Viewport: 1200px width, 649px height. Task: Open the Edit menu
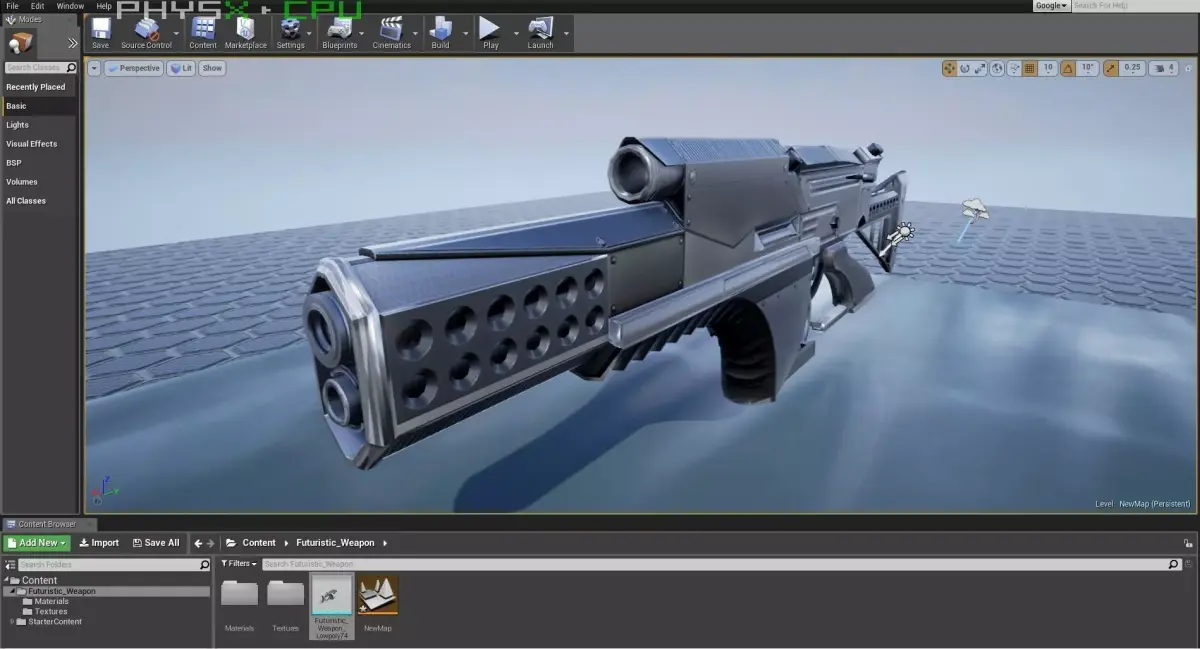[x=37, y=6]
